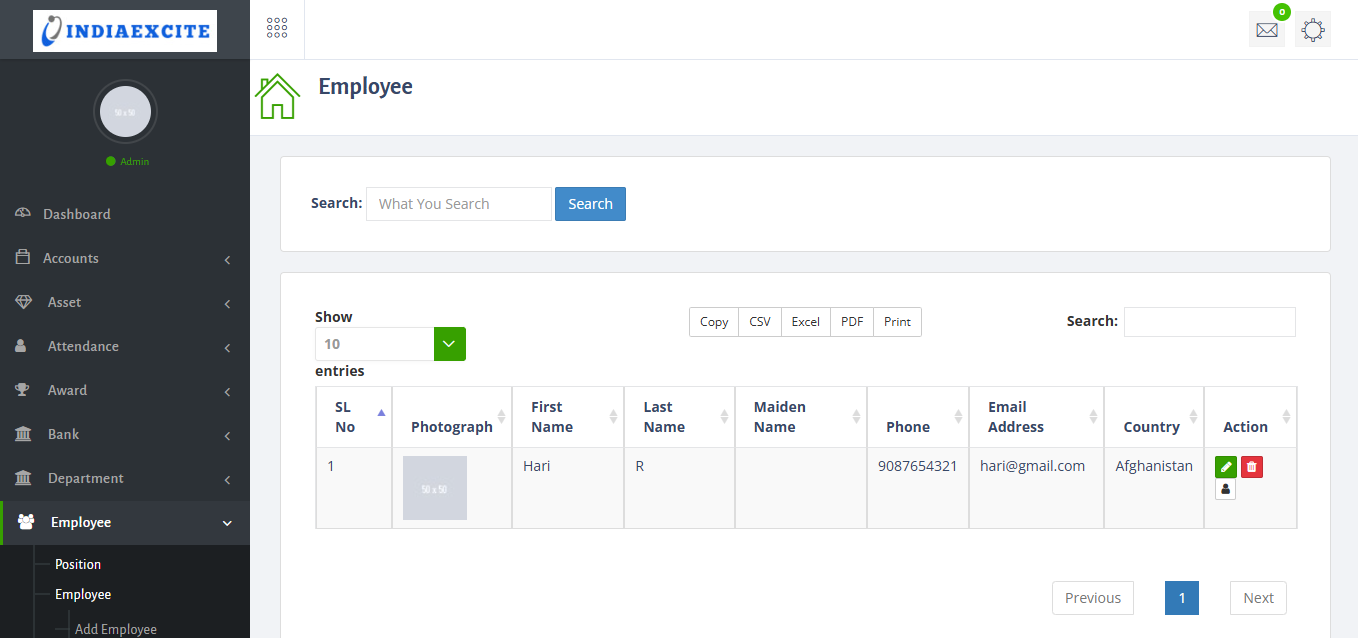Click the Excel export button

pyautogui.click(x=805, y=322)
